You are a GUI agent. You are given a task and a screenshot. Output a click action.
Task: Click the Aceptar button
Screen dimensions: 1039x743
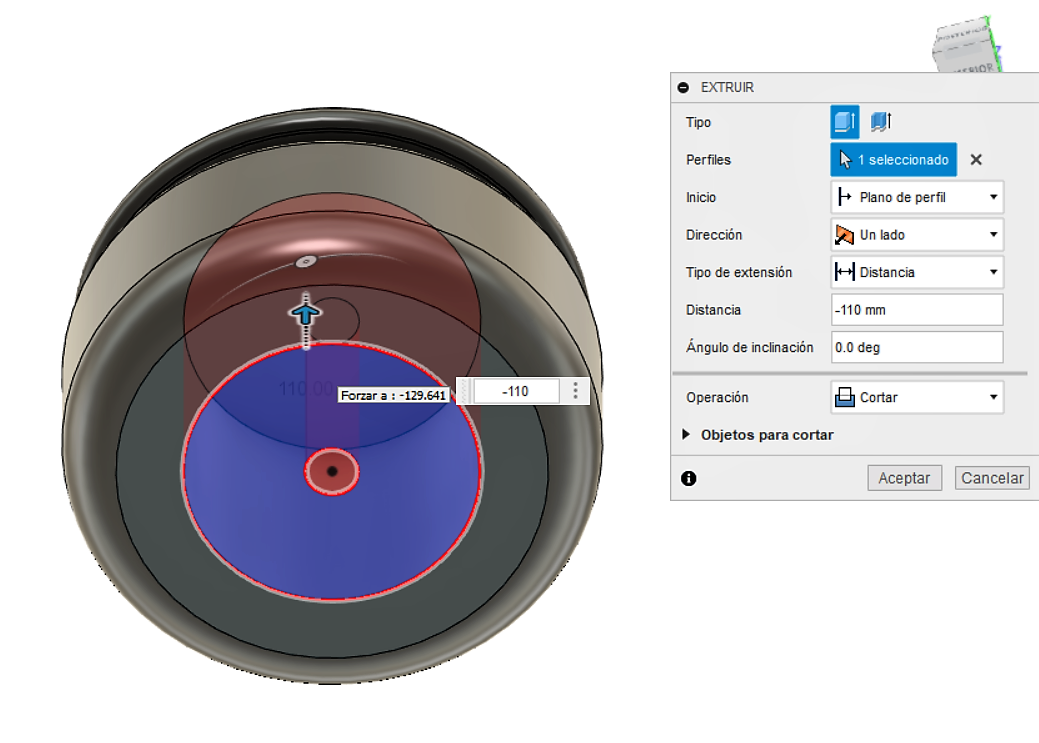[x=904, y=478]
